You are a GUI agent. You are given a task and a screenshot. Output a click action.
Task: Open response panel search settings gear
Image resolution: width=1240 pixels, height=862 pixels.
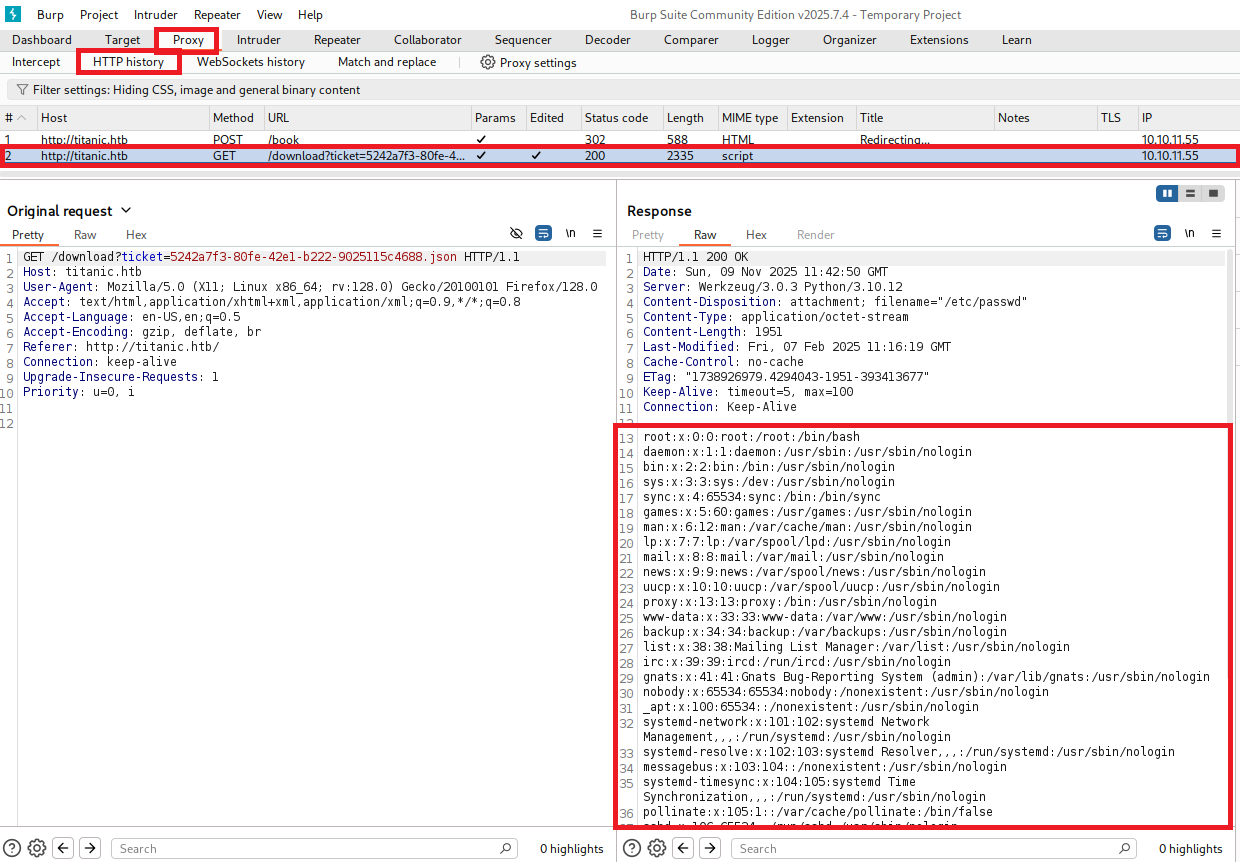pos(656,848)
